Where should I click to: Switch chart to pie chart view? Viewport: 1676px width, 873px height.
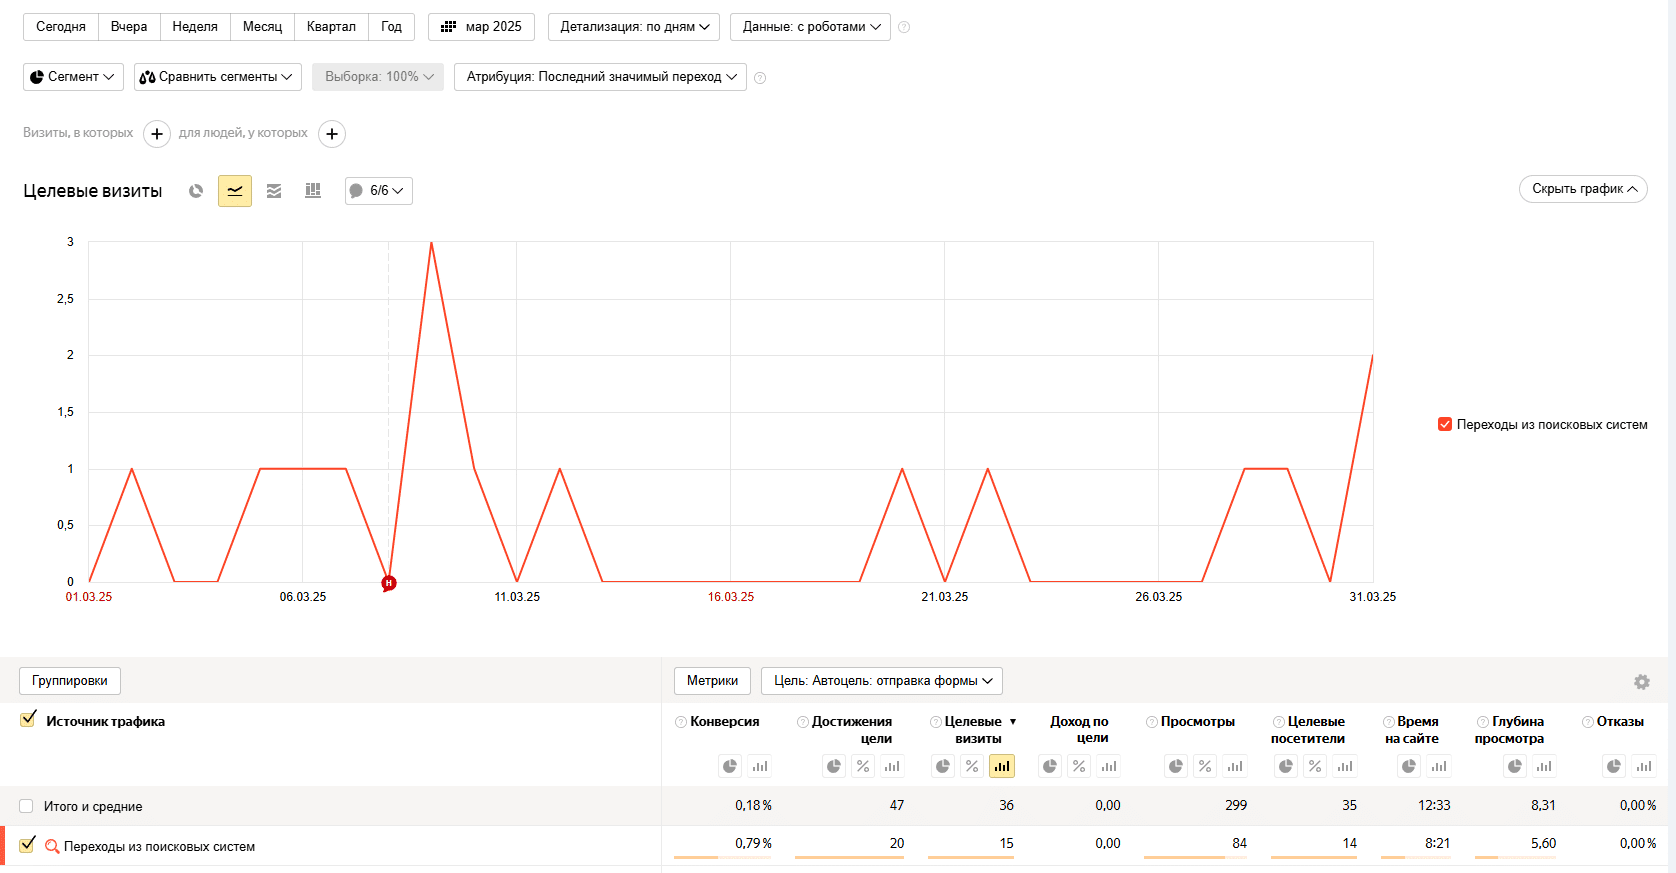[196, 191]
